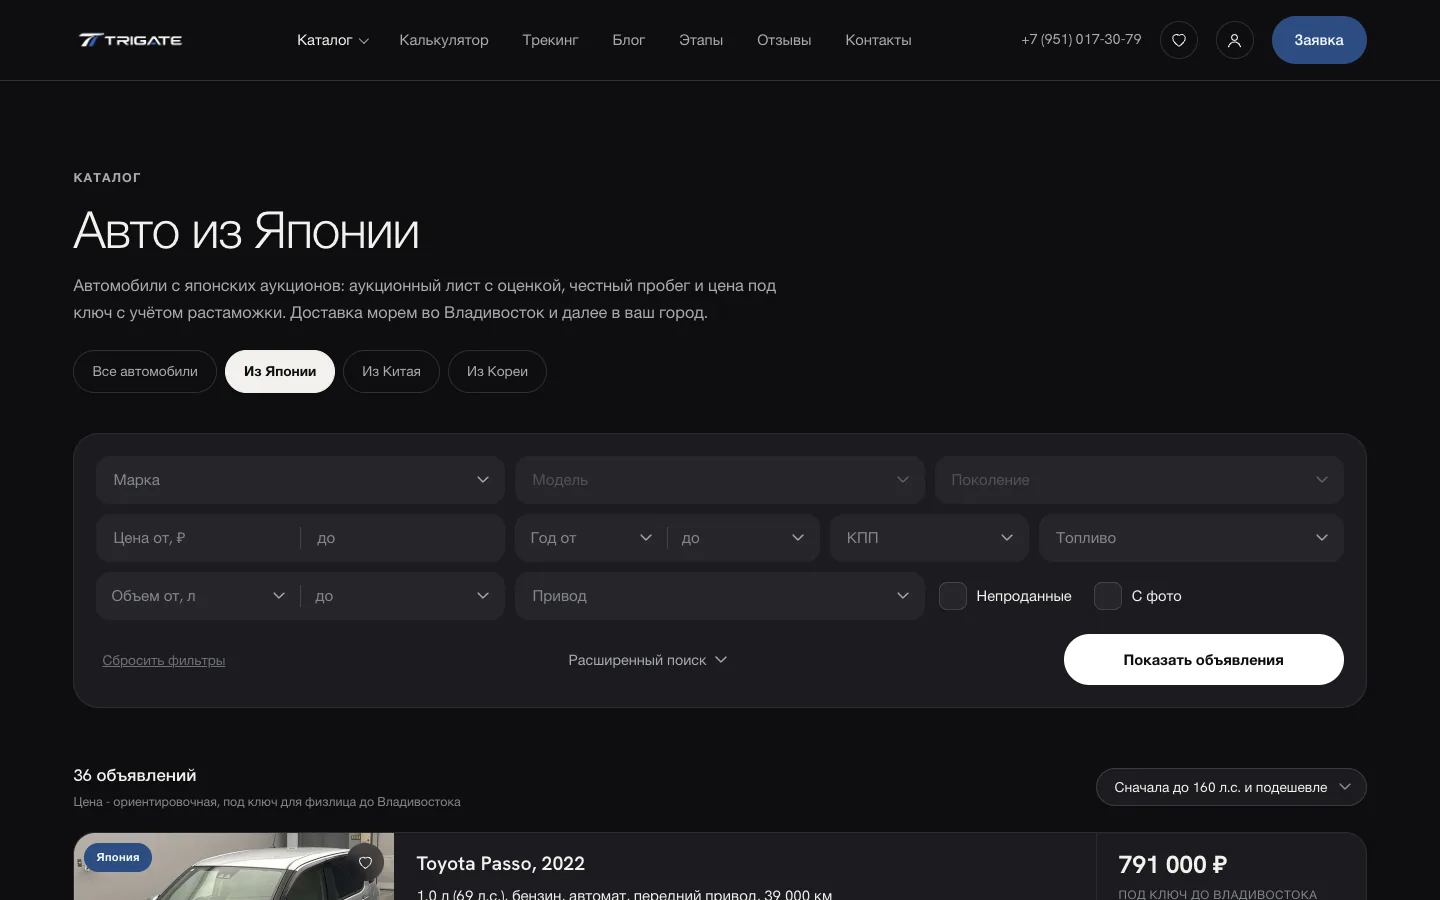Click the Заявка button

[1319, 40]
